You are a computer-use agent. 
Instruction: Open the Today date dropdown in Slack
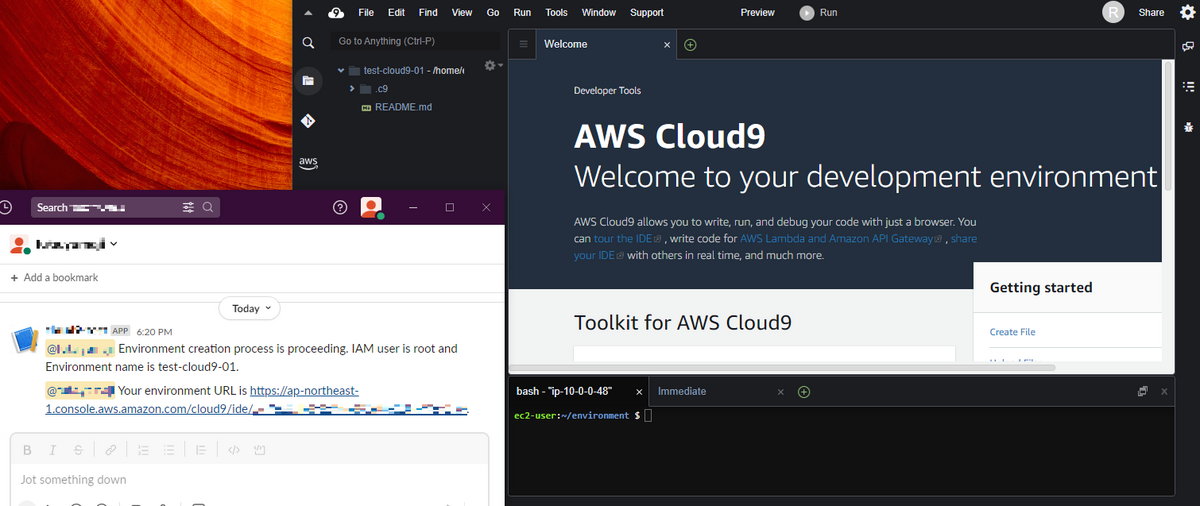click(x=250, y=308)
